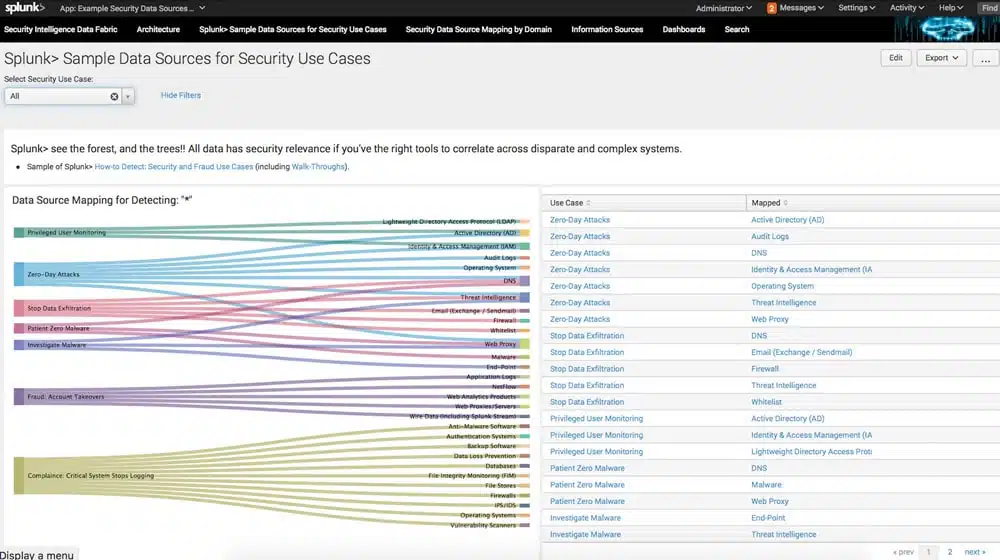Open the App selector dropdown
The width and height of the screenshot is (1000, 560).
(133, 8)
